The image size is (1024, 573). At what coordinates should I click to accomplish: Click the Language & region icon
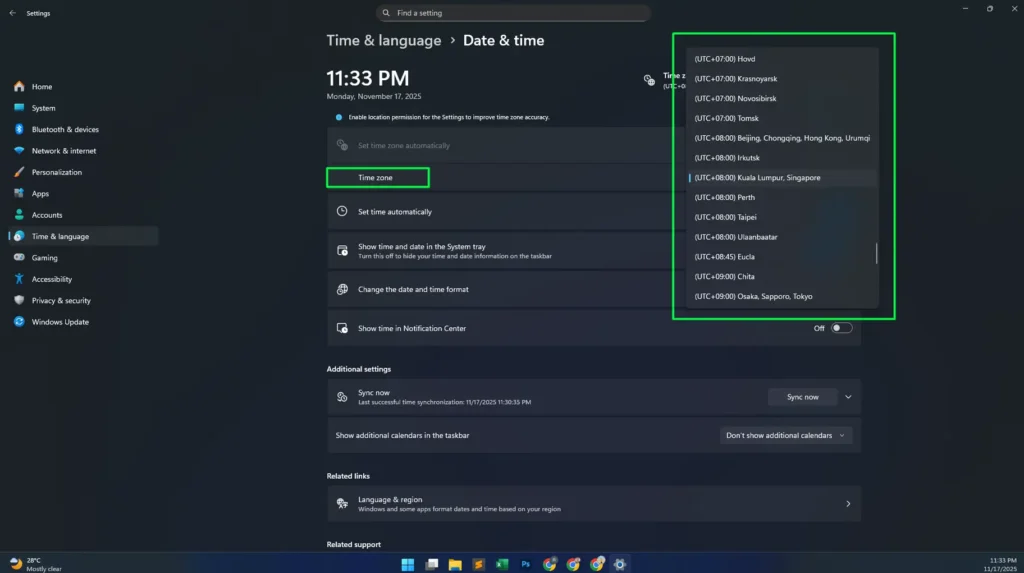(342, 504)
